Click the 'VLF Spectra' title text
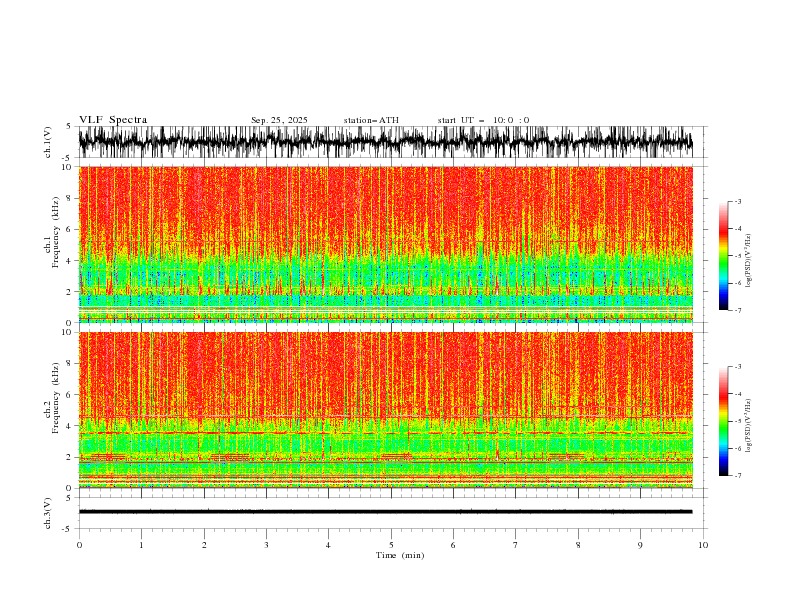Viewport: 792px width, 612px height. pyautogui.click(x=113, y=120)
